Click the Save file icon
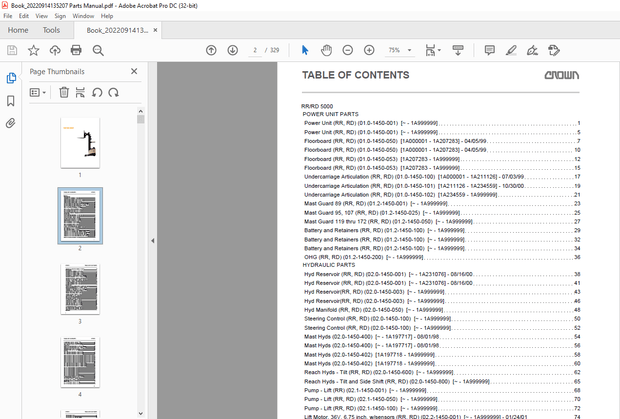The image size is (620, 419). pyautogui.click(x=12, y=50)
